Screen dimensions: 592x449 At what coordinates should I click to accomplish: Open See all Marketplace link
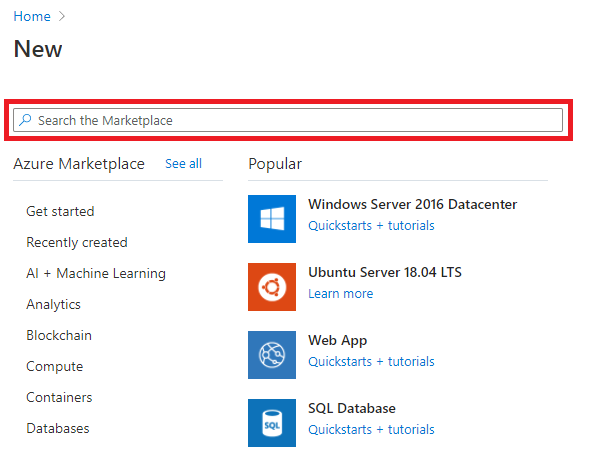[x=183, y=164]
